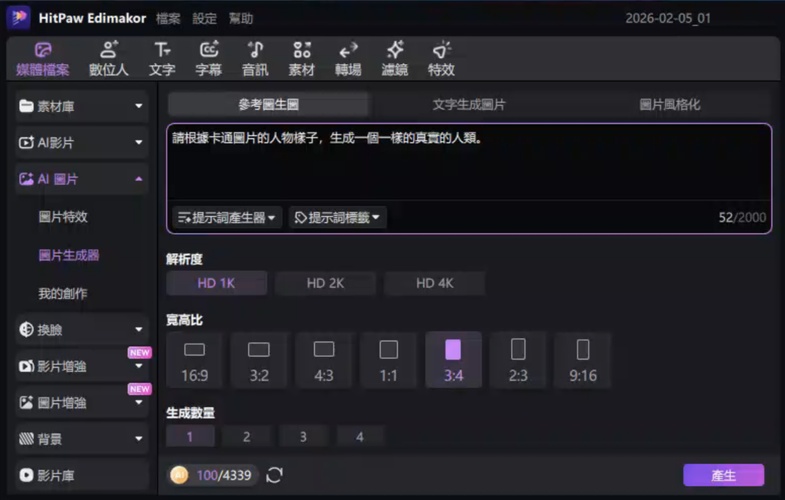Click the 影片增強 sidebar icon
This screenshot has height=500, width=785.
pos(27,366)
